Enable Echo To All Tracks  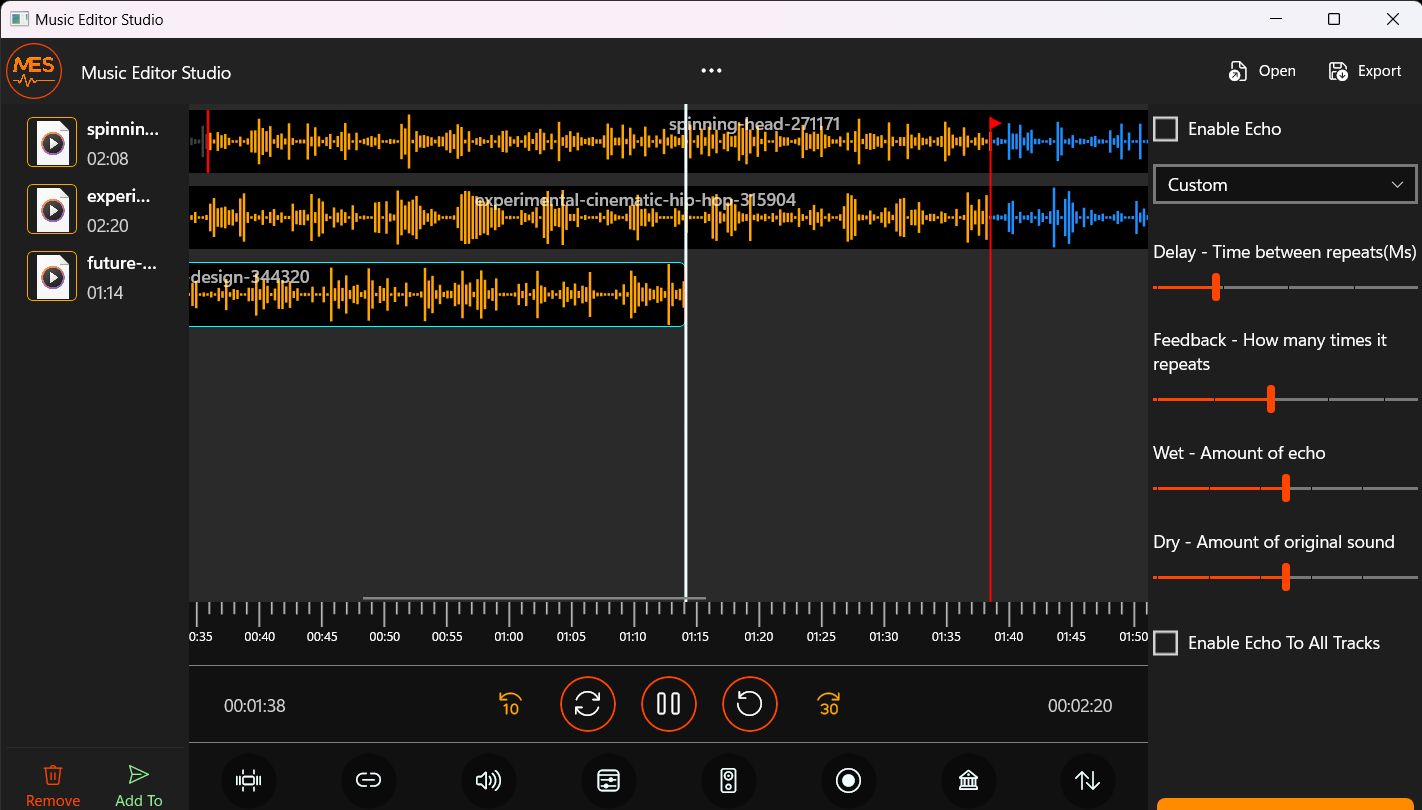tap(1165, 643)
